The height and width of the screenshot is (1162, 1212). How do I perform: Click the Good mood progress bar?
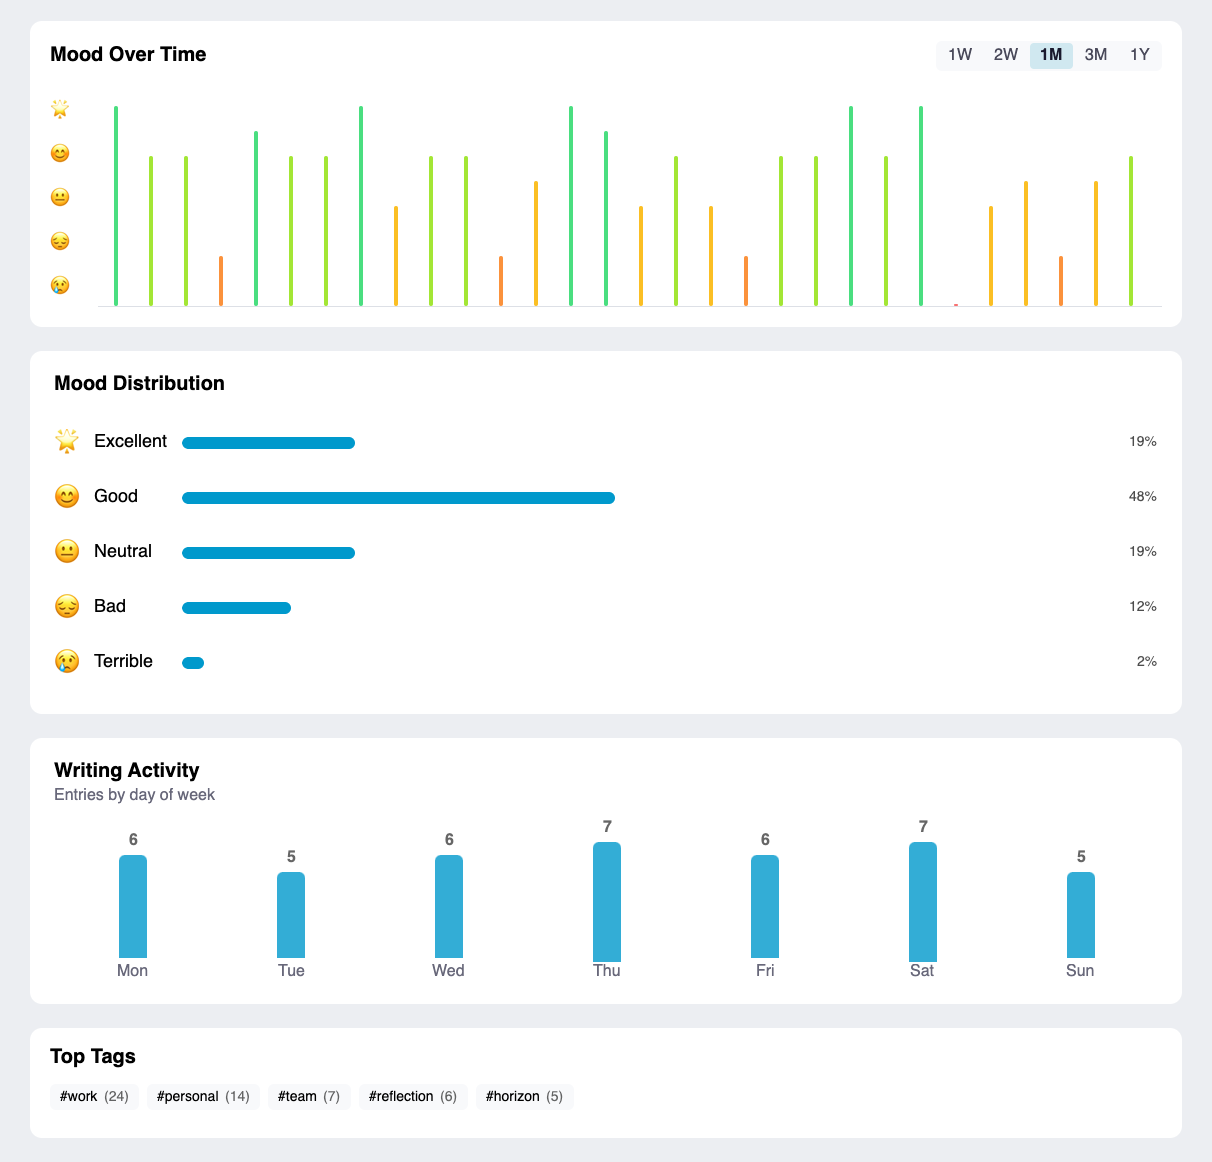(x=398, y=496)
